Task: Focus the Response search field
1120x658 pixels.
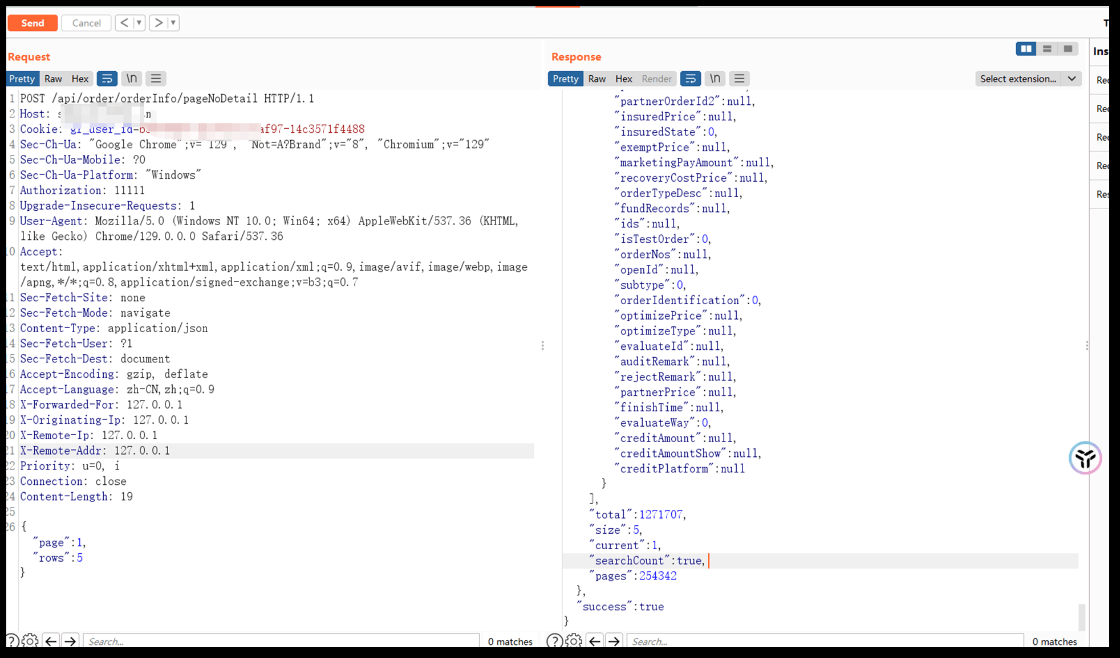Action: [825, 641]
